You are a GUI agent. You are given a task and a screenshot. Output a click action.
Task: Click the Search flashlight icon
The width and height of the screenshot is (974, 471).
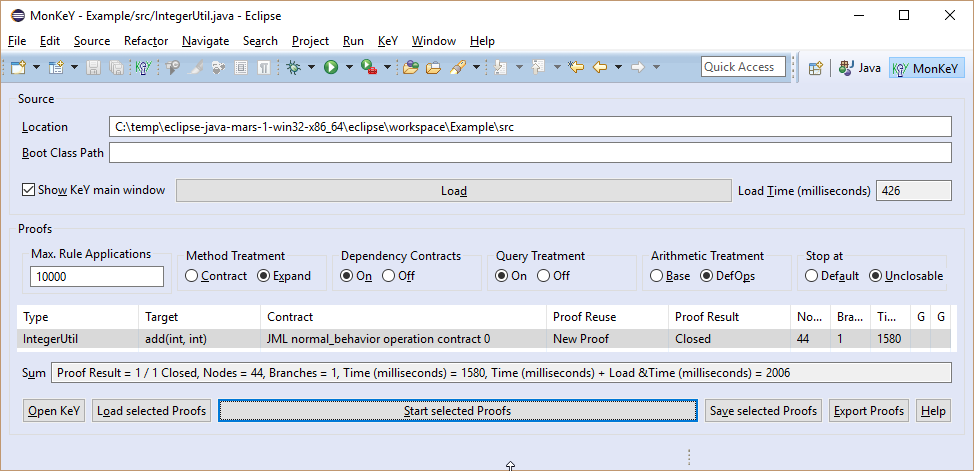pos(458,67)
